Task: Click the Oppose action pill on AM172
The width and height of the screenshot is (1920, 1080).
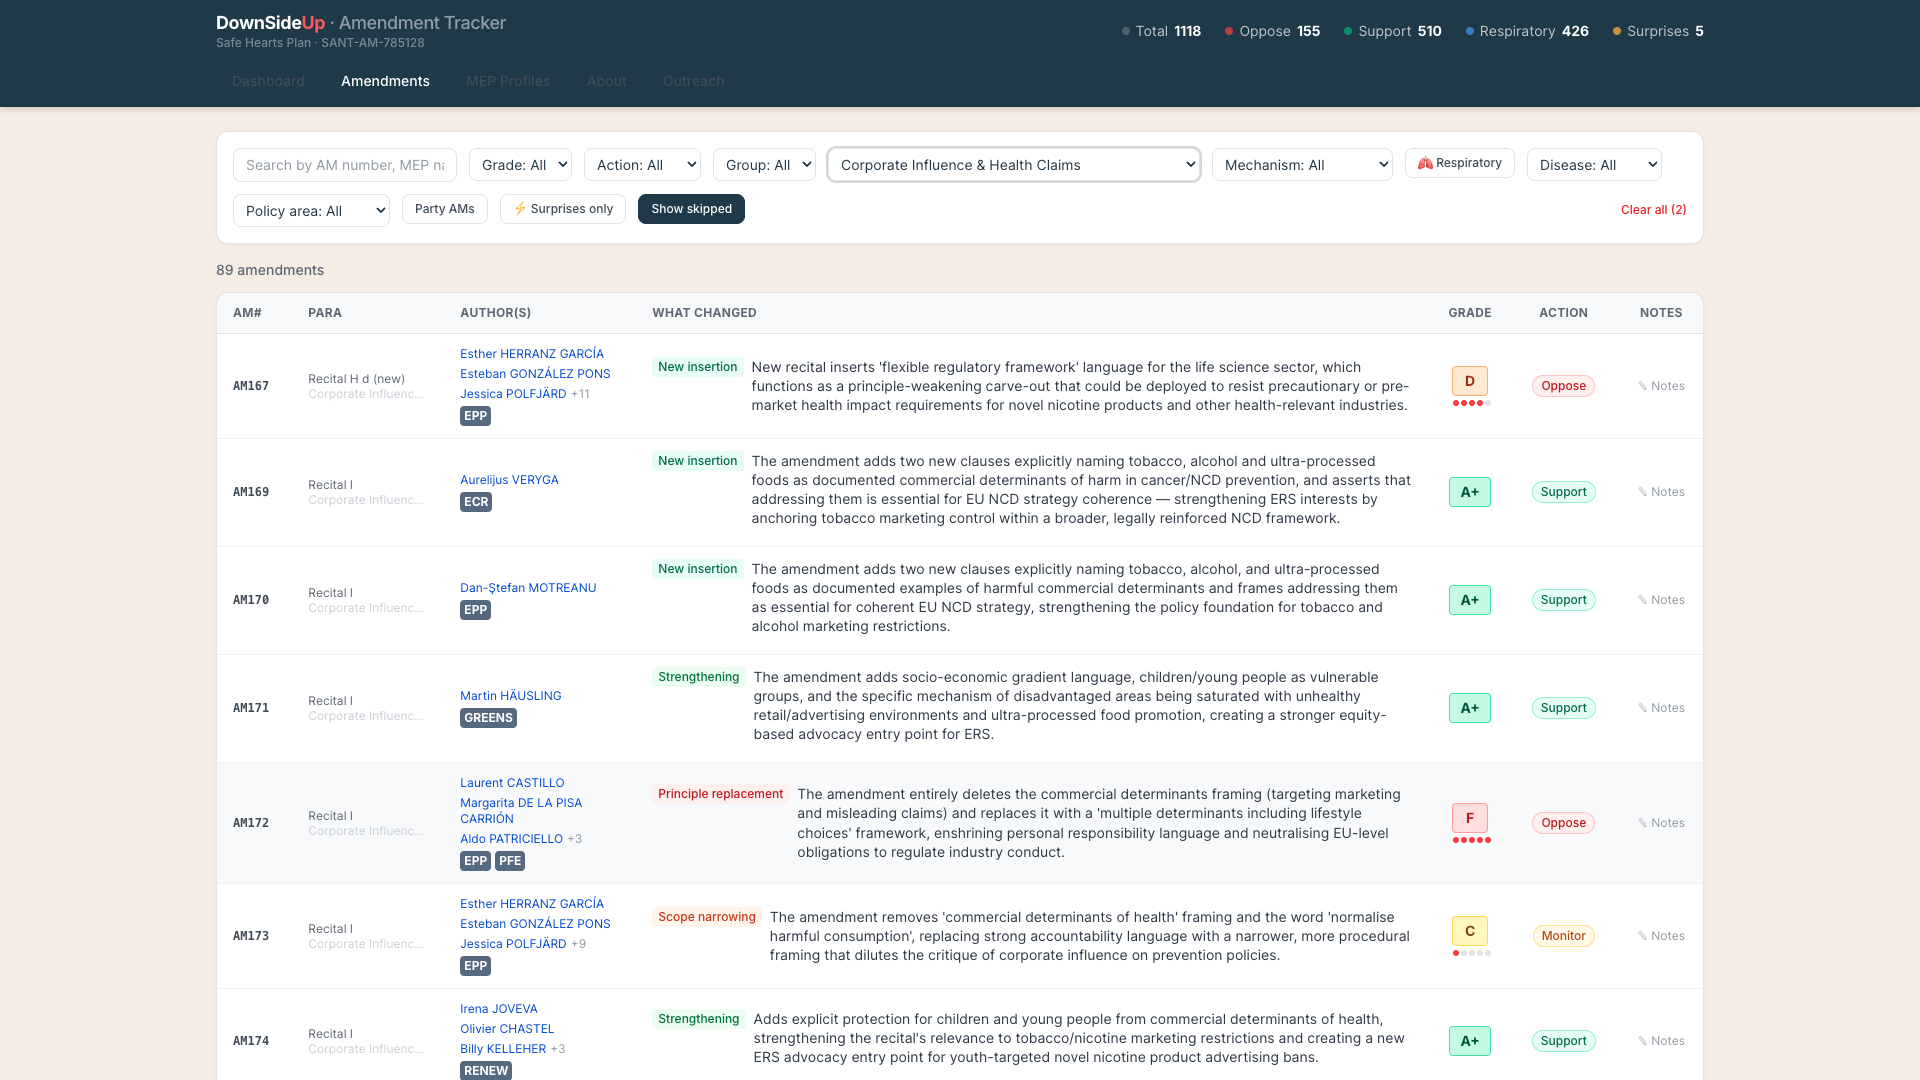Action: point(1563,823)
